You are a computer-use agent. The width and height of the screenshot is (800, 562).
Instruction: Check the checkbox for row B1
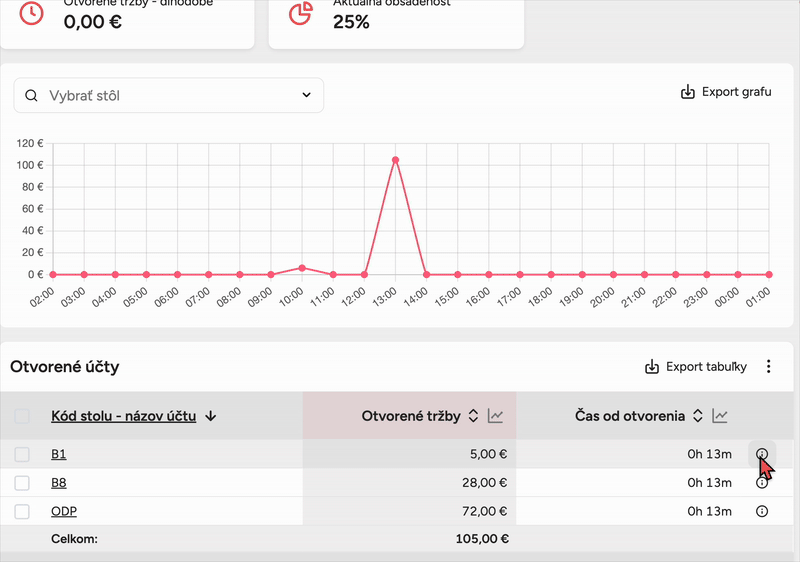point(22,455)
